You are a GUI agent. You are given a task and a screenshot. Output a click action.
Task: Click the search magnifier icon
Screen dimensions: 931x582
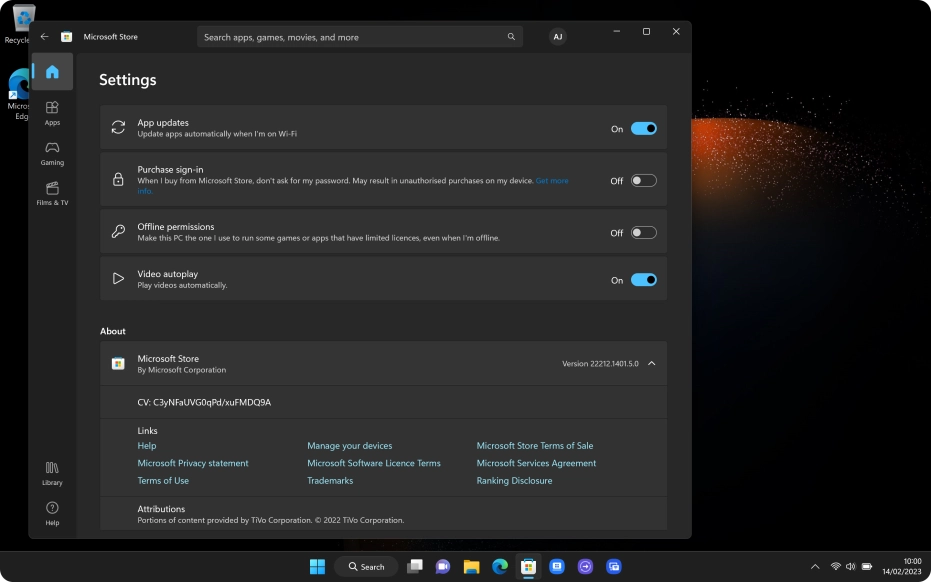coord(511,37)
